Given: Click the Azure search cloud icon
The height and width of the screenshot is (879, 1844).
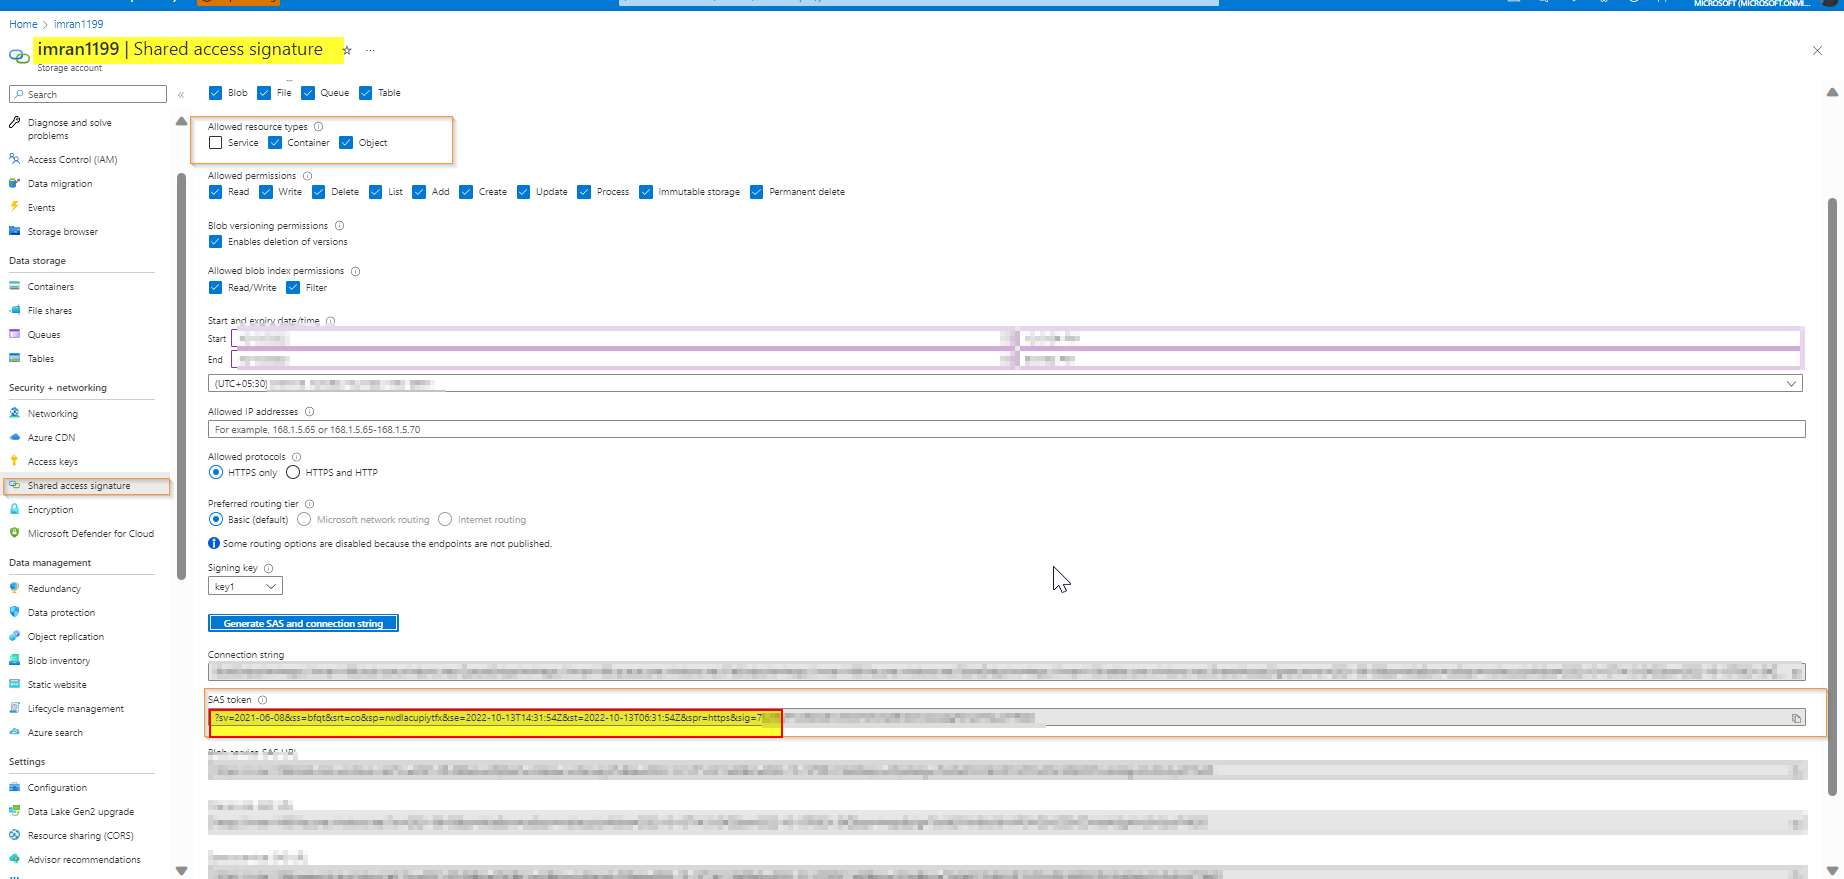Looking at the screenshot, I should pos(14,732).
